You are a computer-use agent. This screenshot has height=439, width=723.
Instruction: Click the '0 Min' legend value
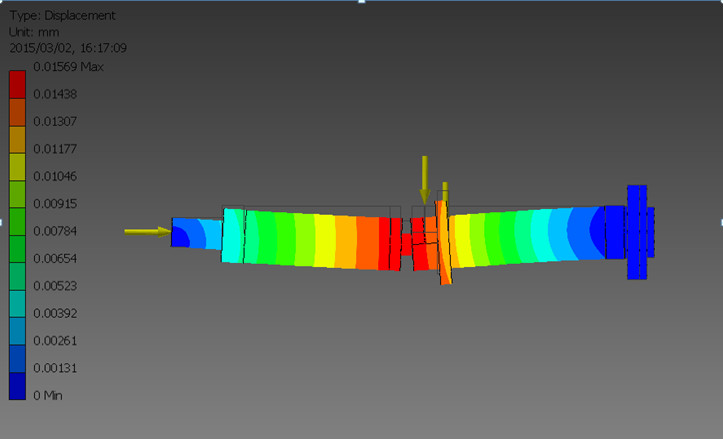click(47, 396)
